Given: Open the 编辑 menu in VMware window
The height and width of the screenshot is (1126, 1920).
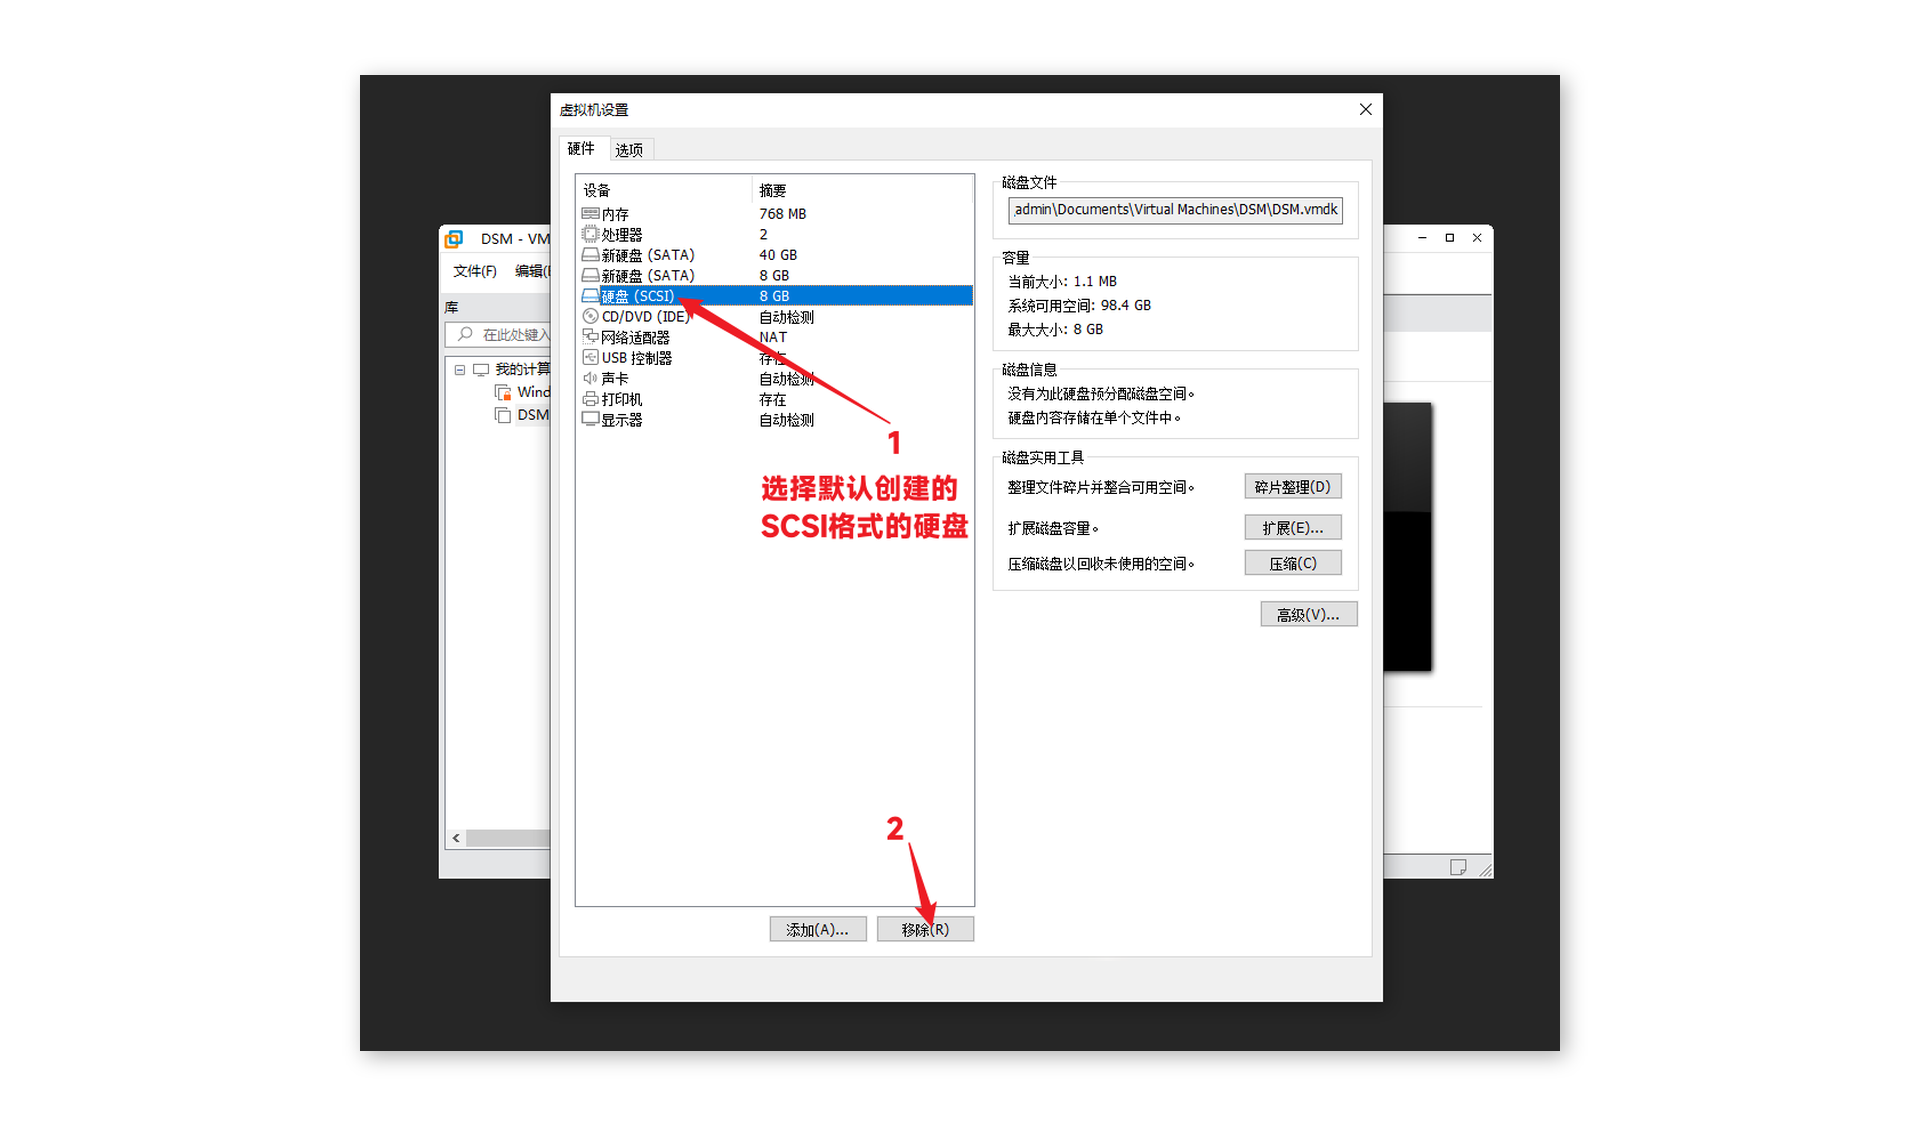Looking at the screenshot, I should coord(531,271).
